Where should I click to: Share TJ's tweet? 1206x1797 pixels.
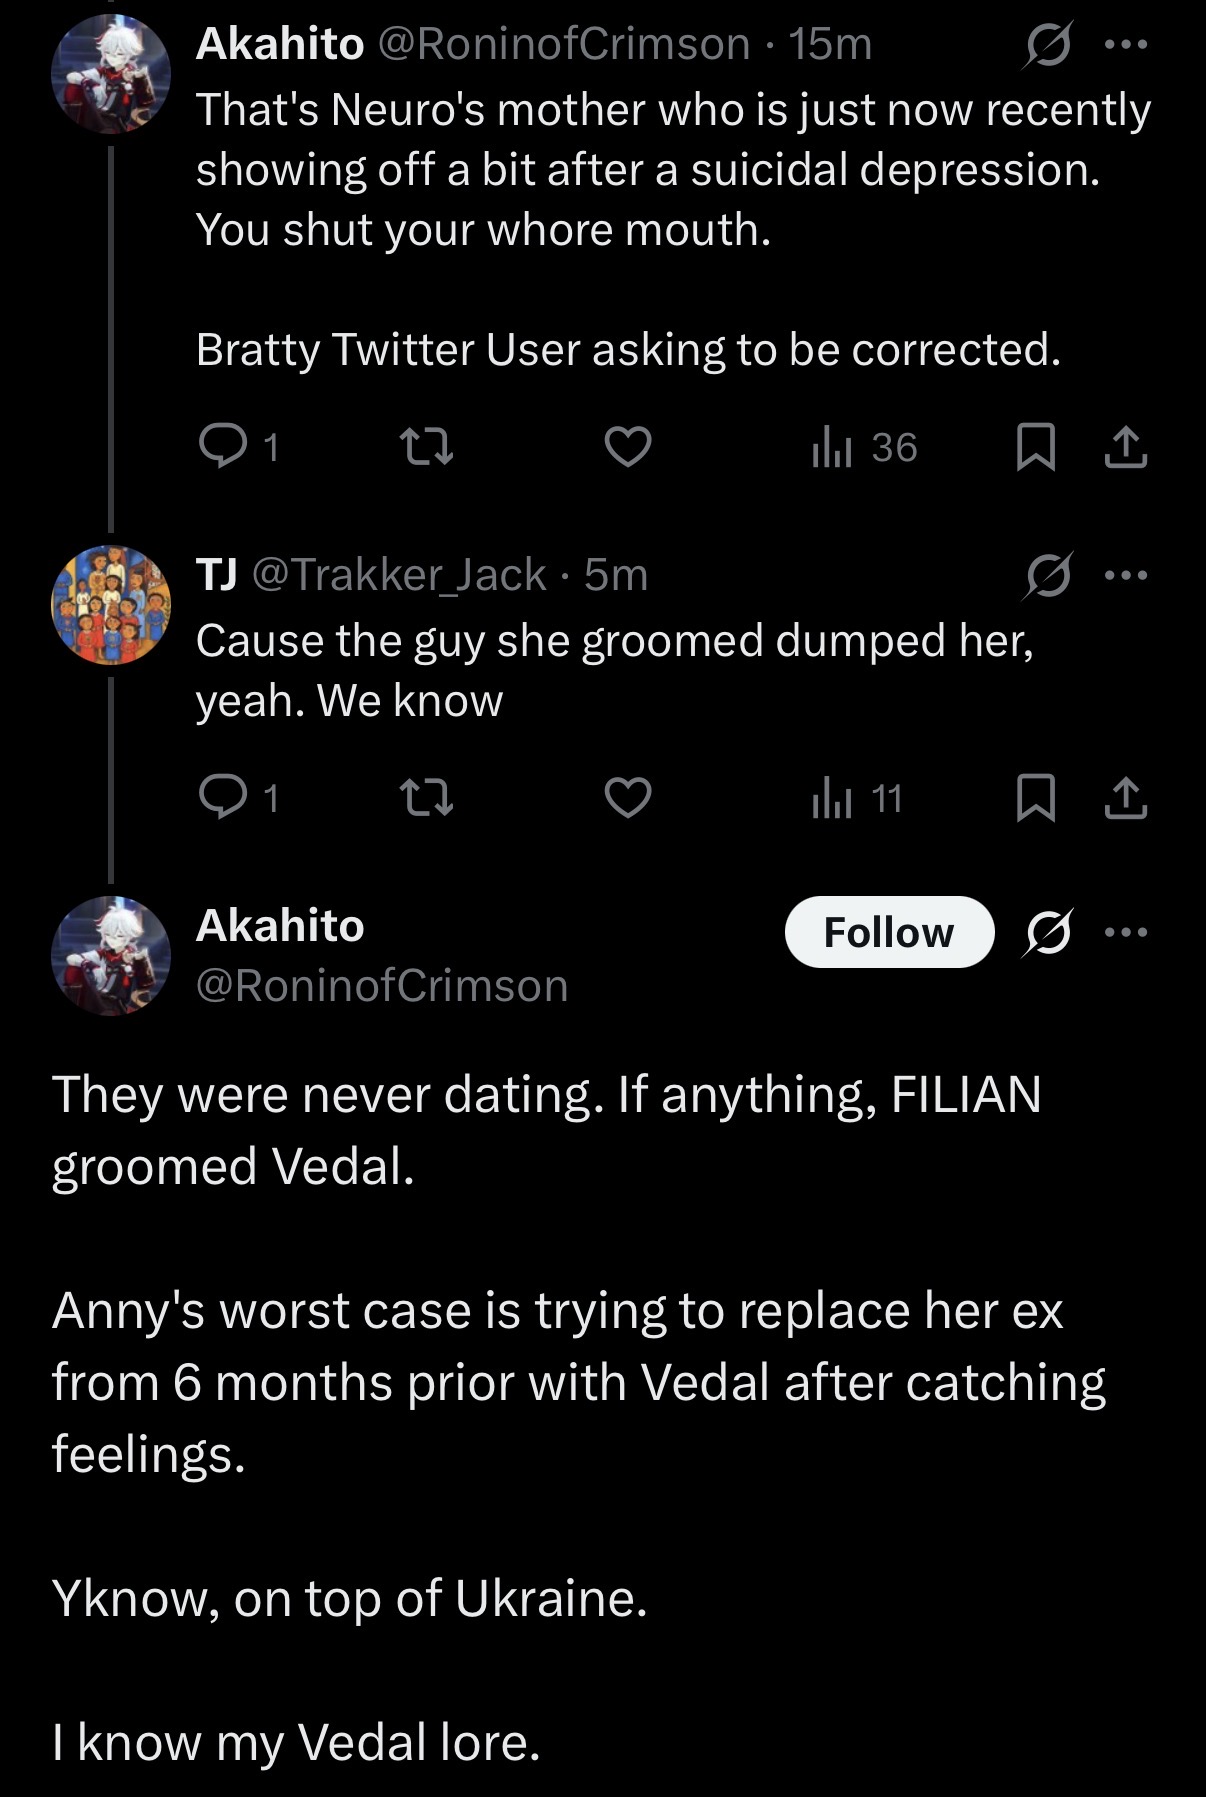coord(1126,799)
